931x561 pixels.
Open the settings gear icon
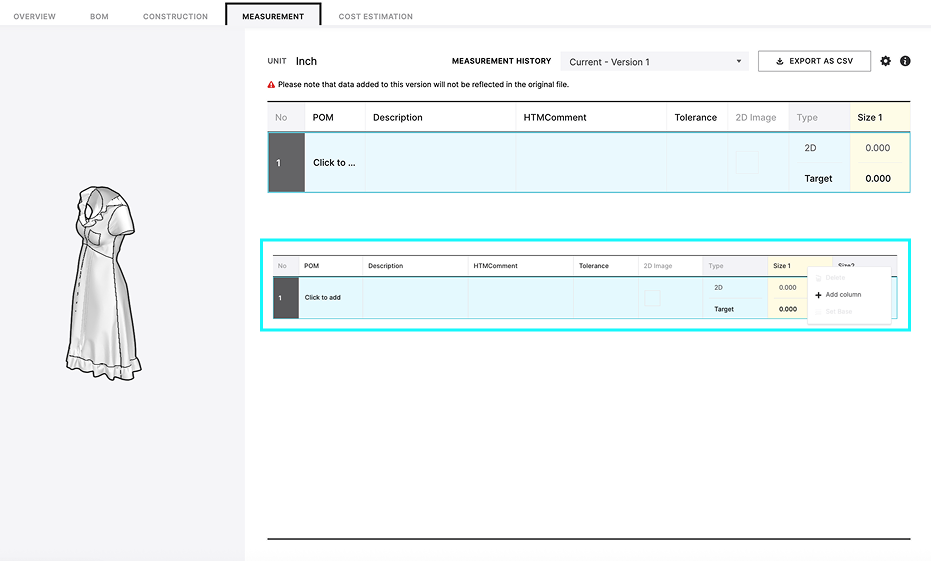pyautogui.click(x=885, y=61)
